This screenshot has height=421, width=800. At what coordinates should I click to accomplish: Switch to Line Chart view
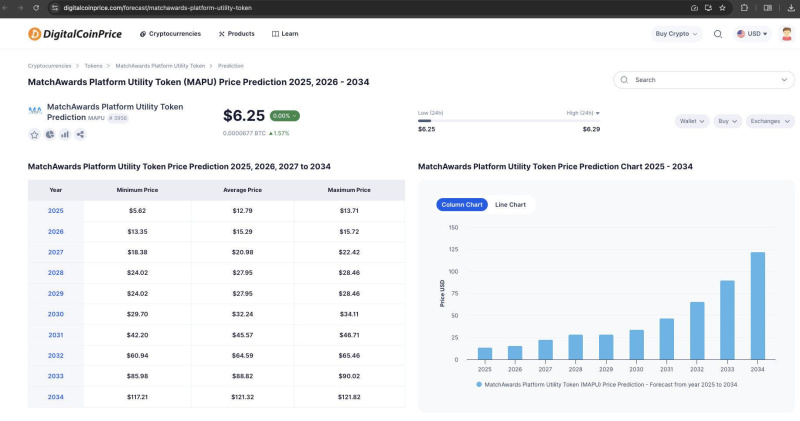(510, 204)
